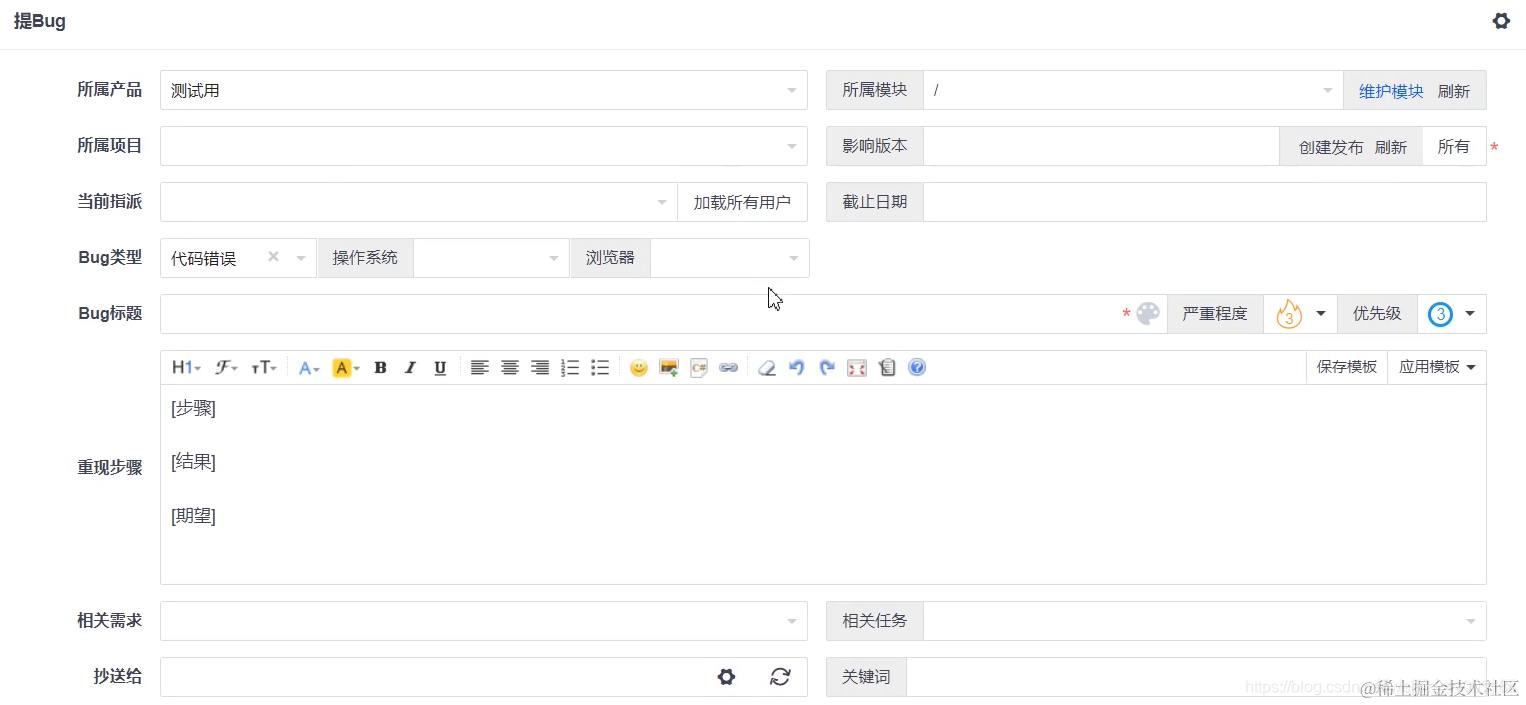Click 刷新 next to 创建发布
The image size is (1526, 705).
coord(1391,147)
